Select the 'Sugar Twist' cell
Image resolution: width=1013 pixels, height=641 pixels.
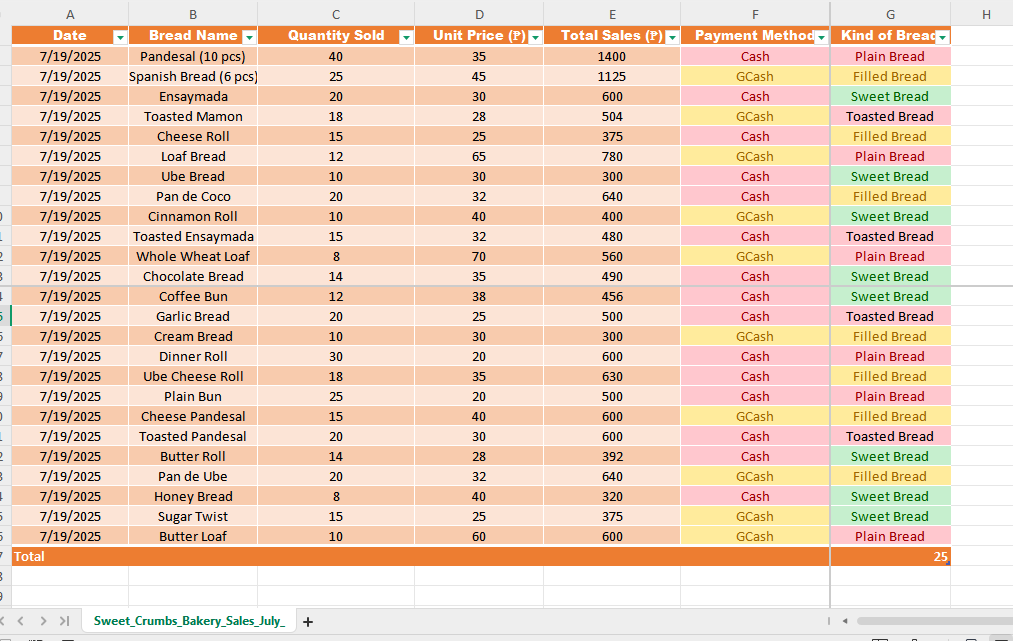coord(193,517)
